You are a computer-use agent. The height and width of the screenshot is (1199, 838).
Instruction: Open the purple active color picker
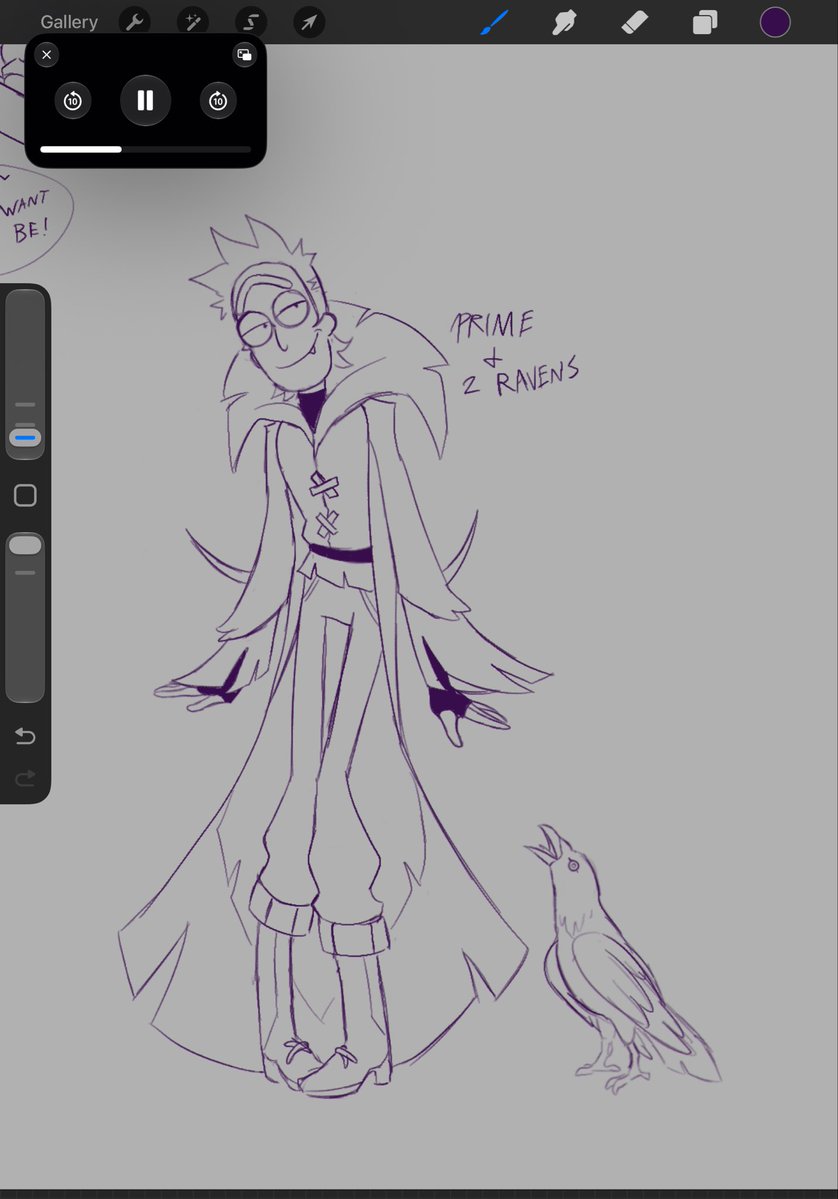(775, 22)
